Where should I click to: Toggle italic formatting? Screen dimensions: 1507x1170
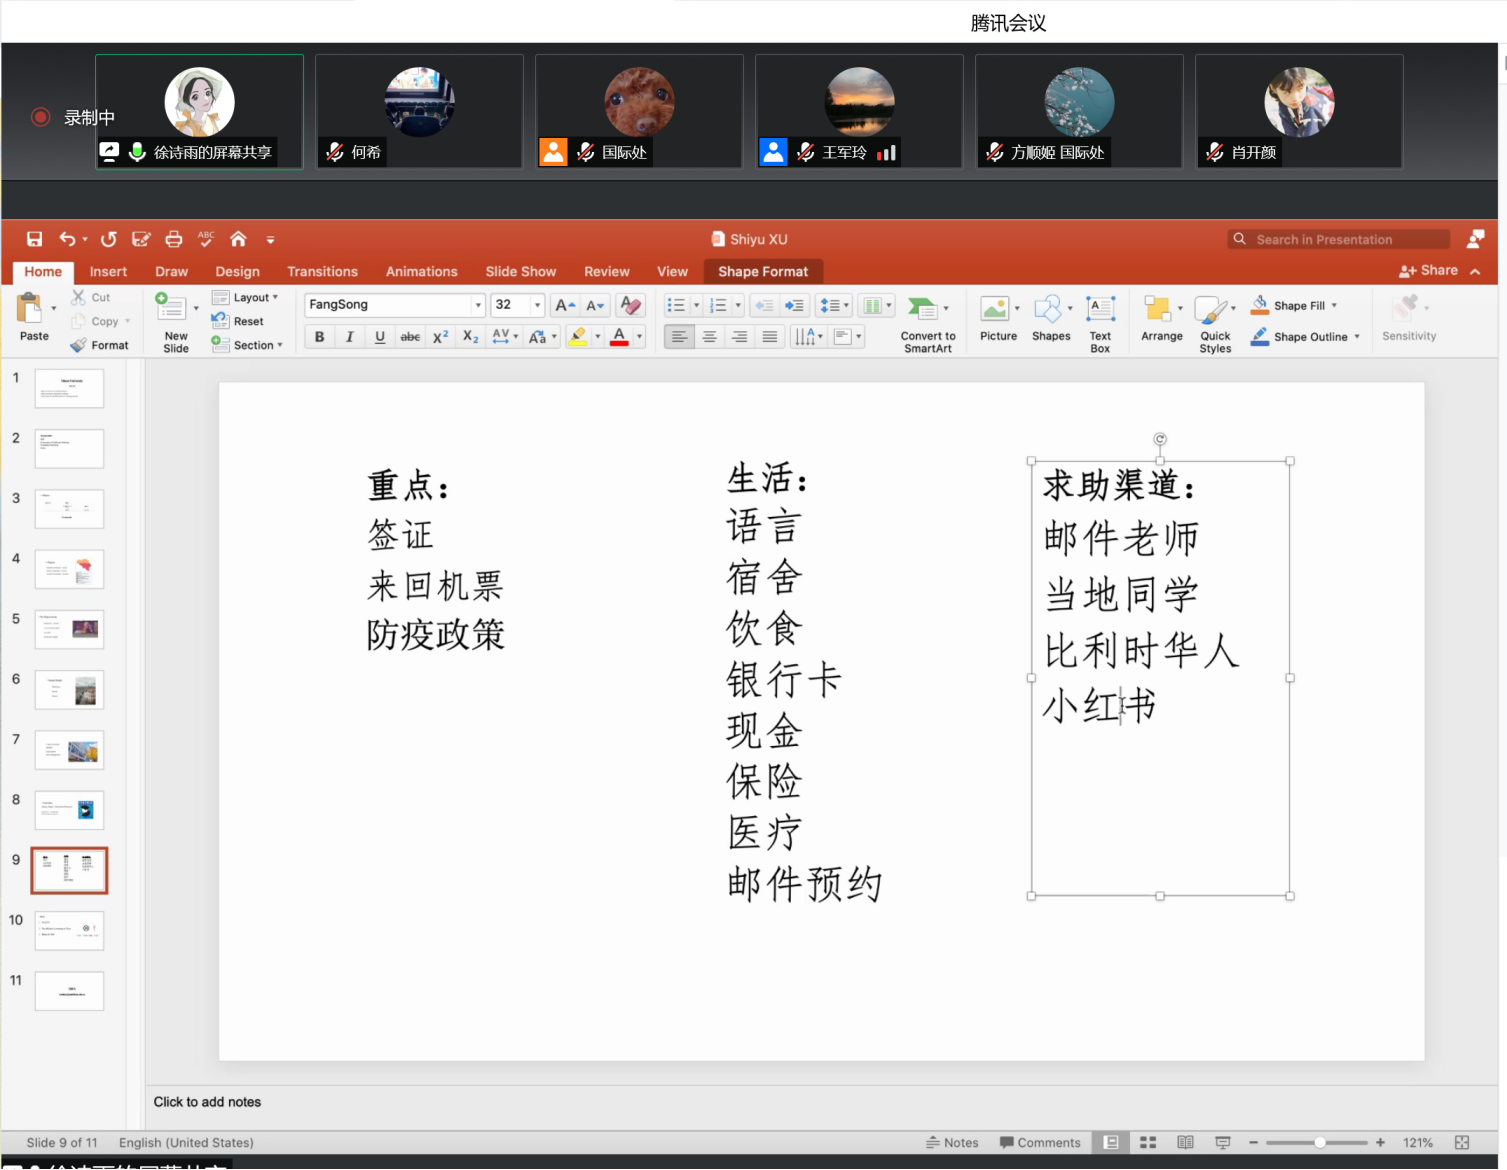pos(349,337)
